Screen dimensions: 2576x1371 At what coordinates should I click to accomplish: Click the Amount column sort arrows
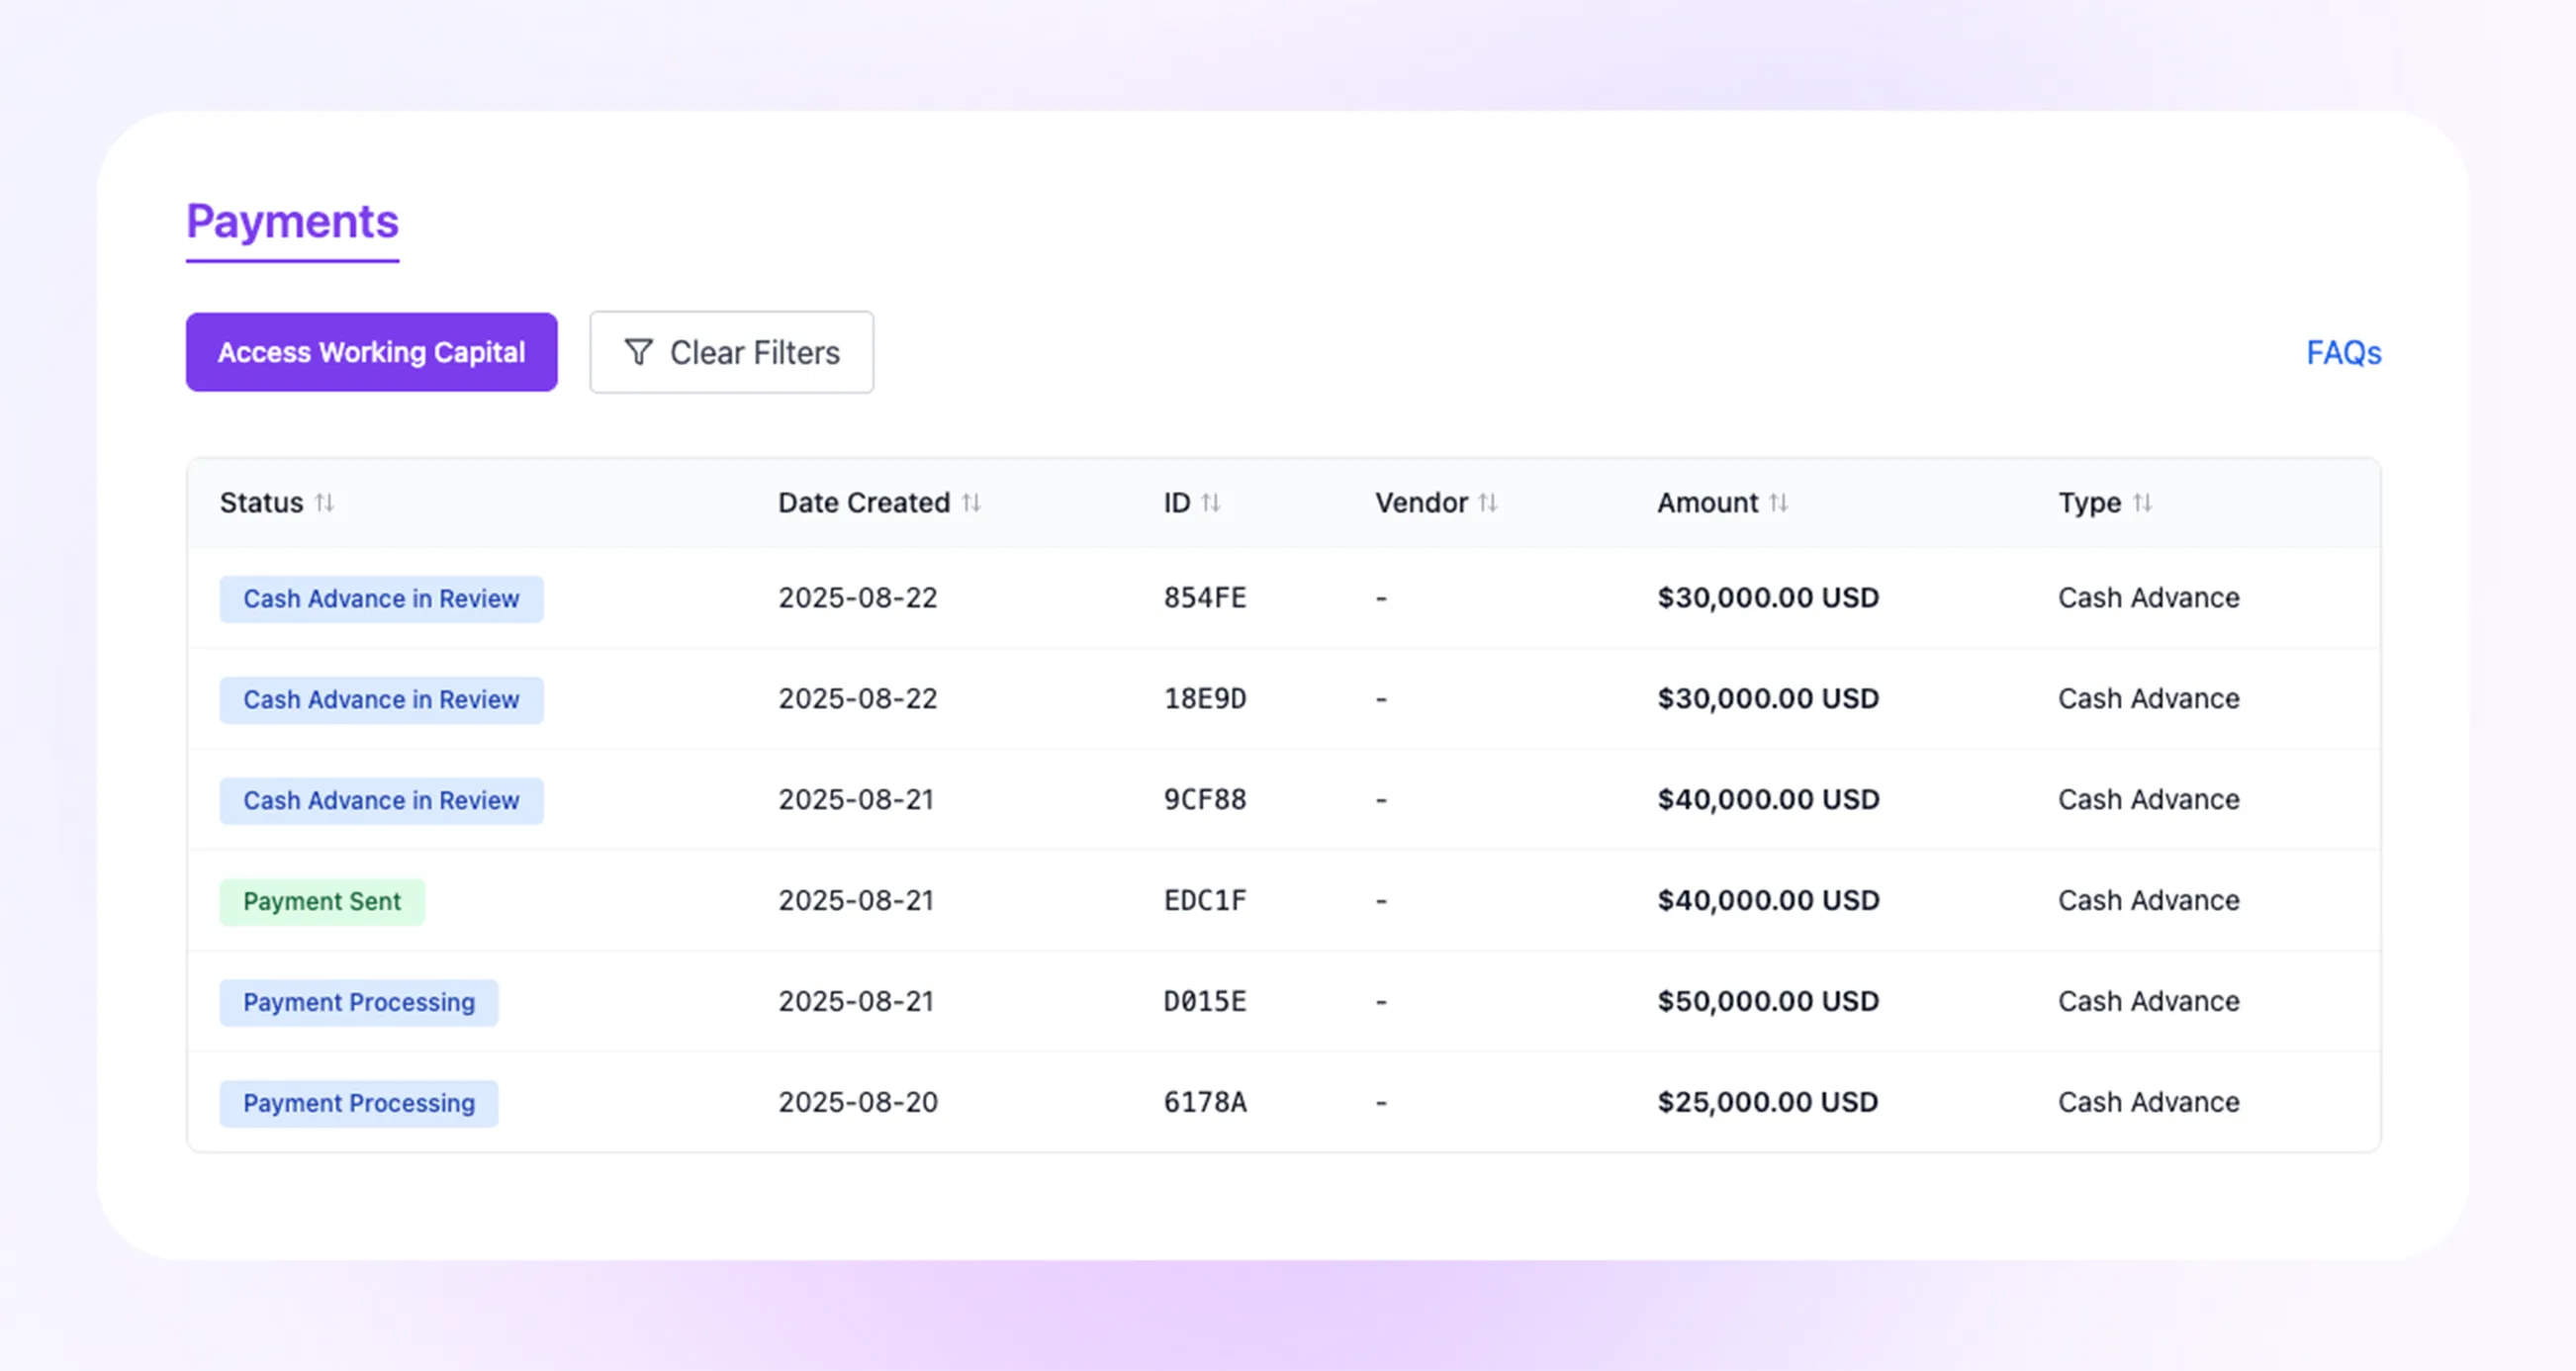tap(1778, 502)
